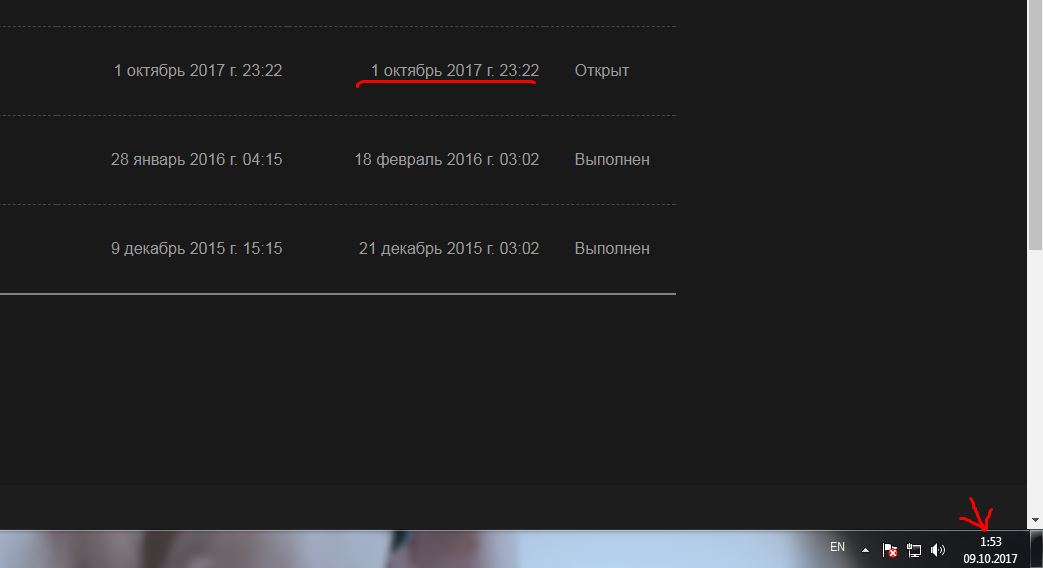Select the first-column 1 октябрь 2017 г. 23:22
This screenshot has width=1043, height=568.
point(198,71)
